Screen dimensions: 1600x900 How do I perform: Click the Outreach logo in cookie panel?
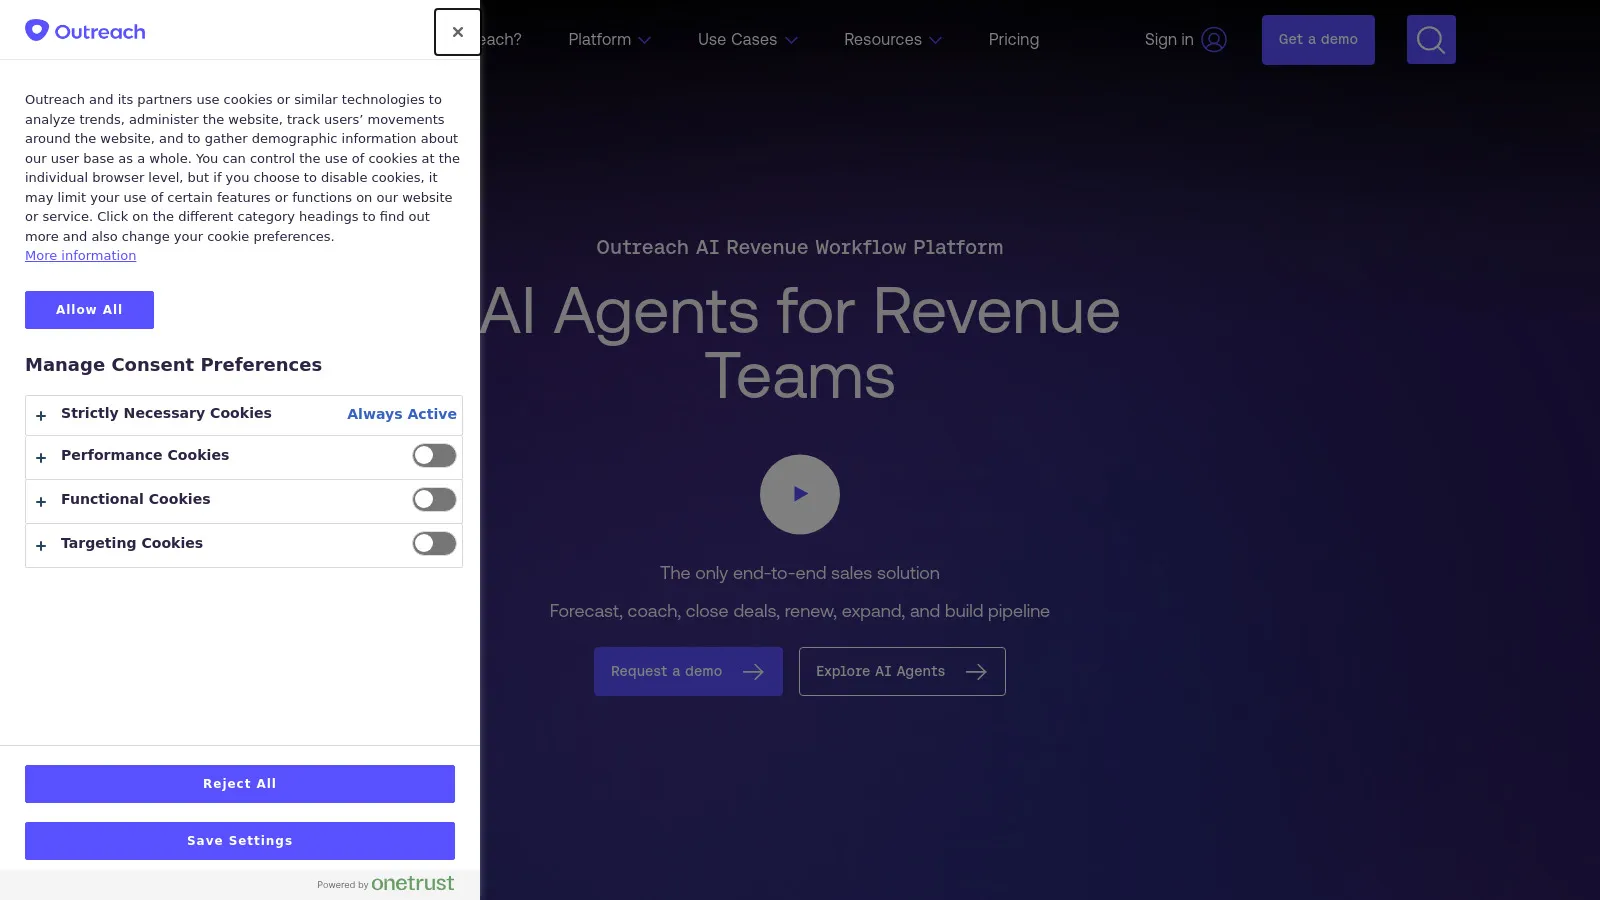pyautogui.click(x=85, y=31)
